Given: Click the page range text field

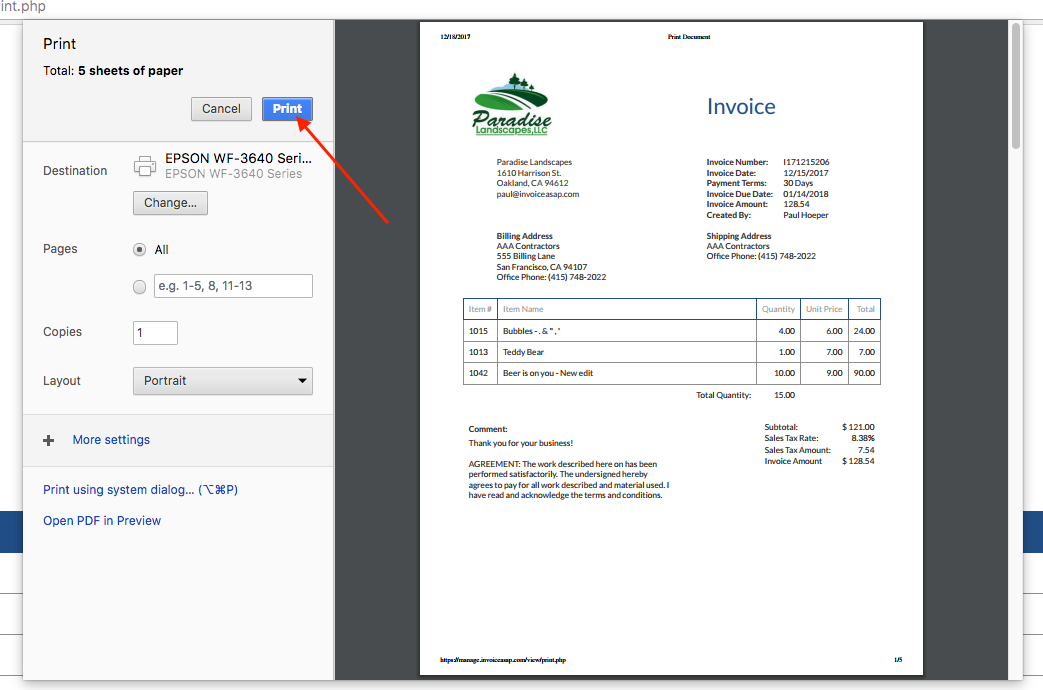Looking at the screenshot, I should (232, 286).
